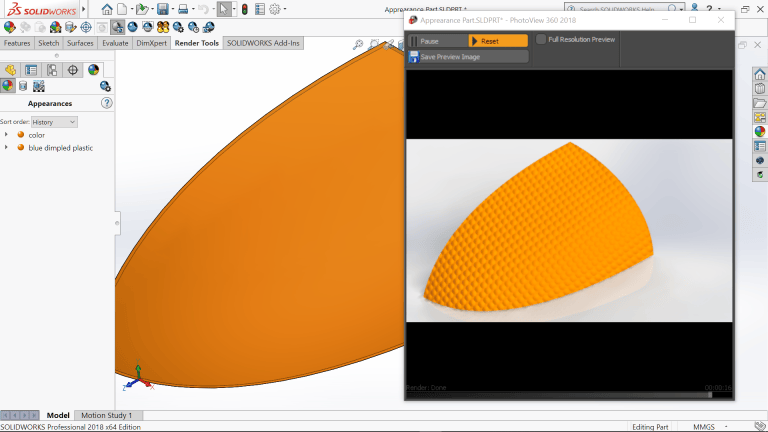Image resolution: width=768 pixels, height=432 pixels.
Task: Toggle the Preview Window button in Render Tools
Action: [117, 27]
